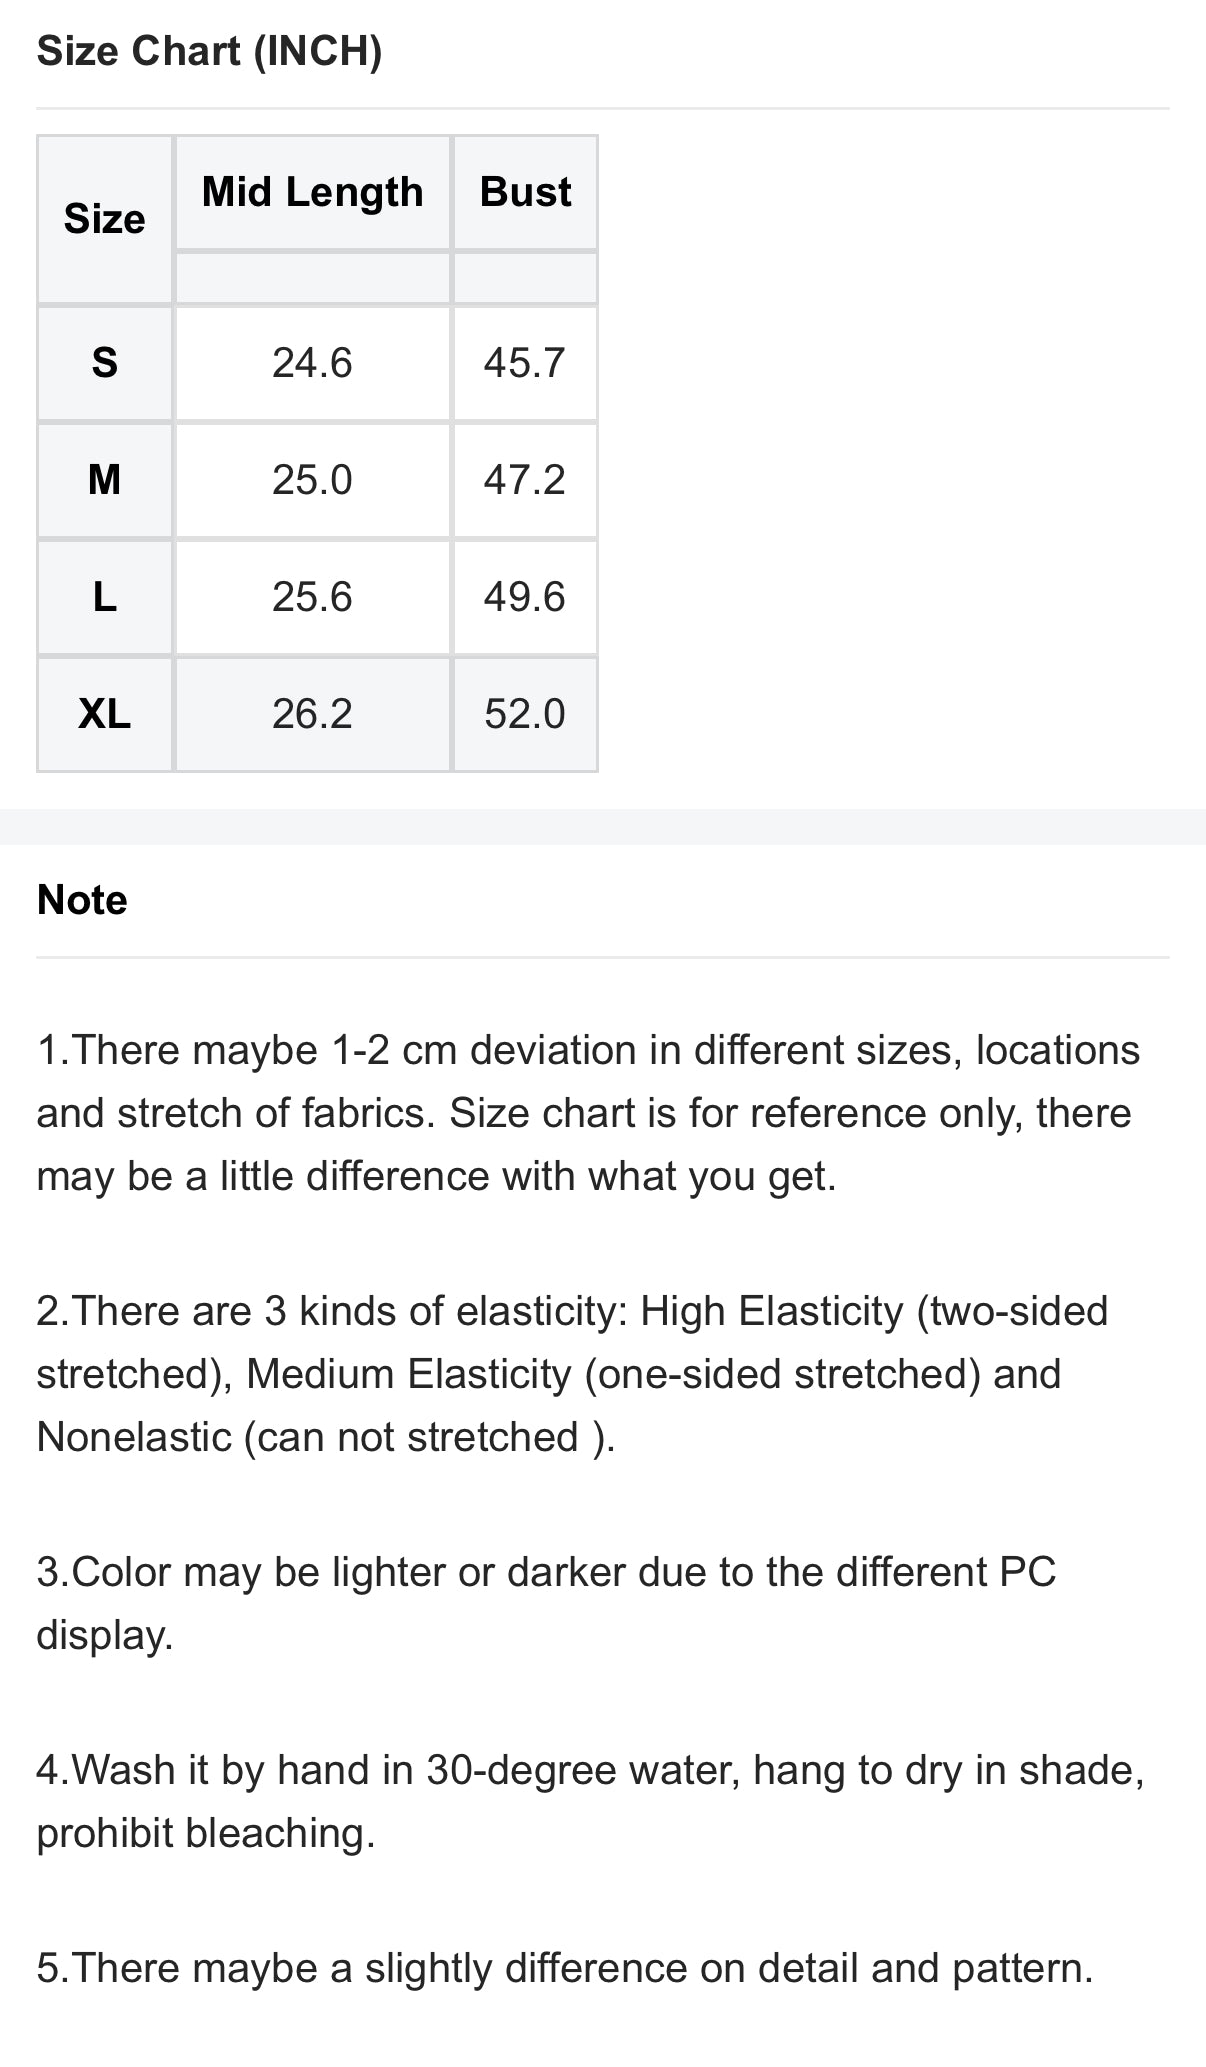Image resolution: width=1206 pixels, height=2067 pixels.
Task: Click the 45.7 bust value
Action: tap(524, 362)
